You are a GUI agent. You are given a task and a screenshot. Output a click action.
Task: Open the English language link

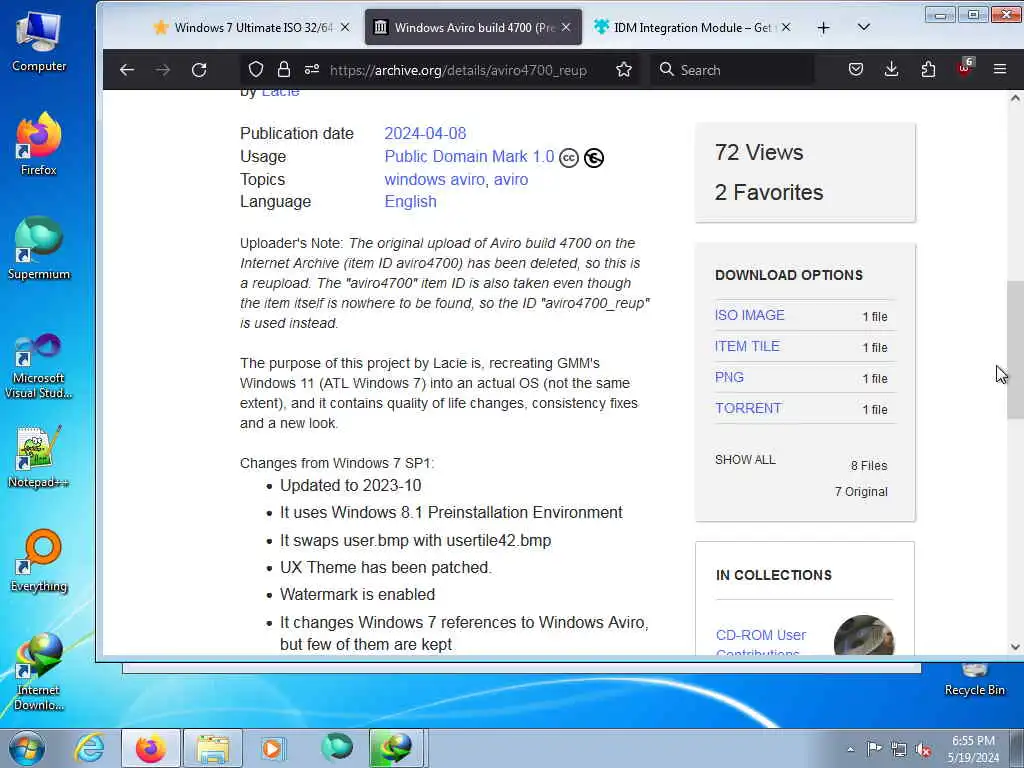pyautogui.click(x=410, y=202)
